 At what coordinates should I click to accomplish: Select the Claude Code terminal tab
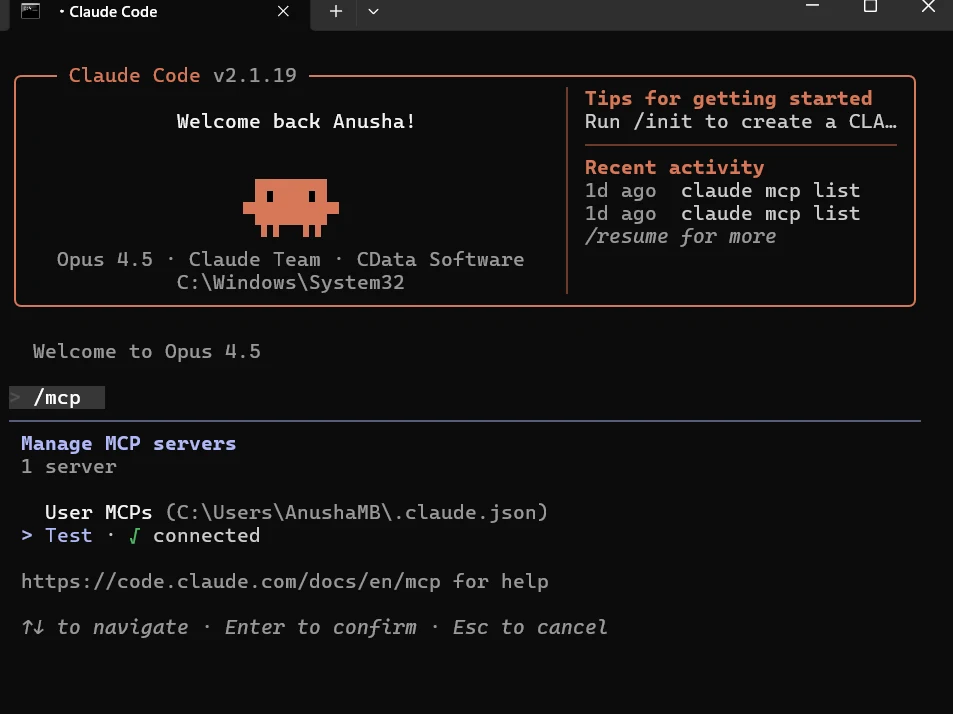[150, 12]
